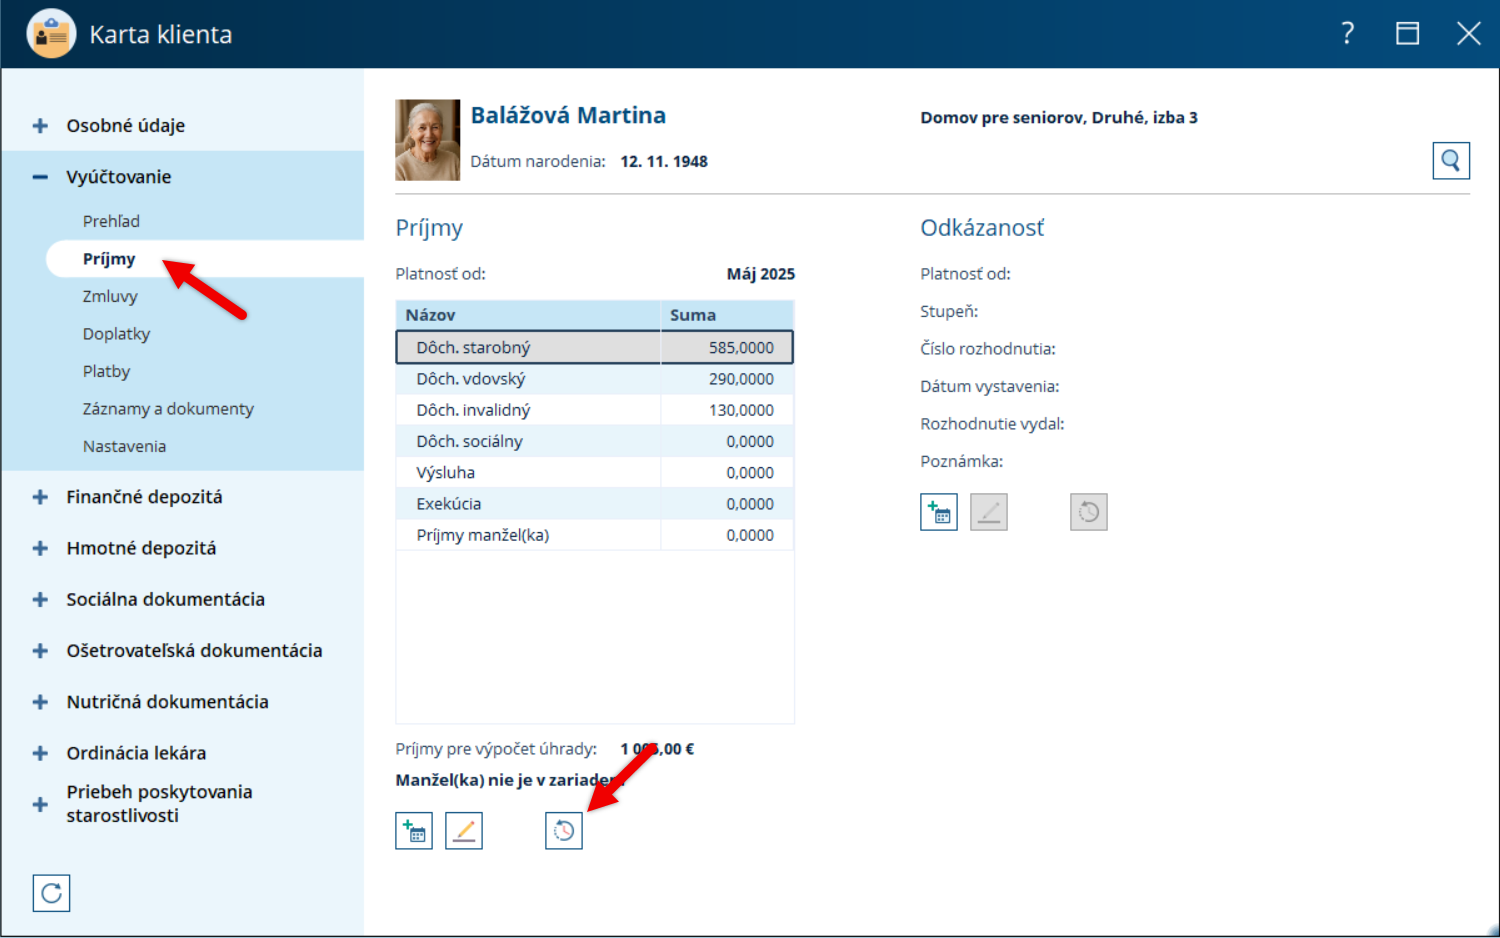
Task: Click the search magnifier icon
Action: tap(1450, 160)
